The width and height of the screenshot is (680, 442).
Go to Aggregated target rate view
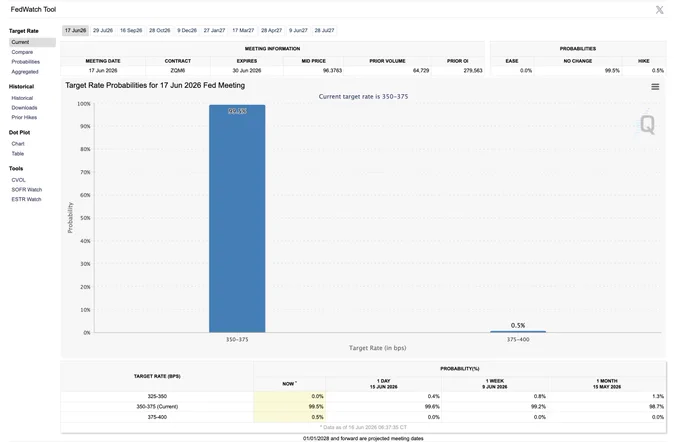25,72
